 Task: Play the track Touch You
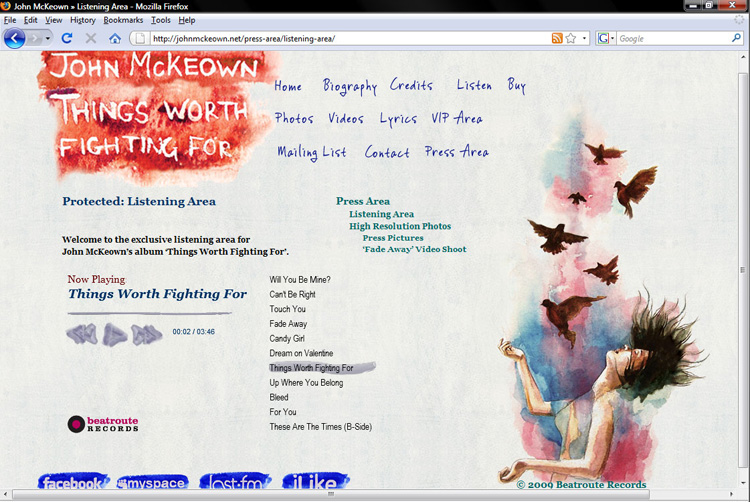point(287,309)
